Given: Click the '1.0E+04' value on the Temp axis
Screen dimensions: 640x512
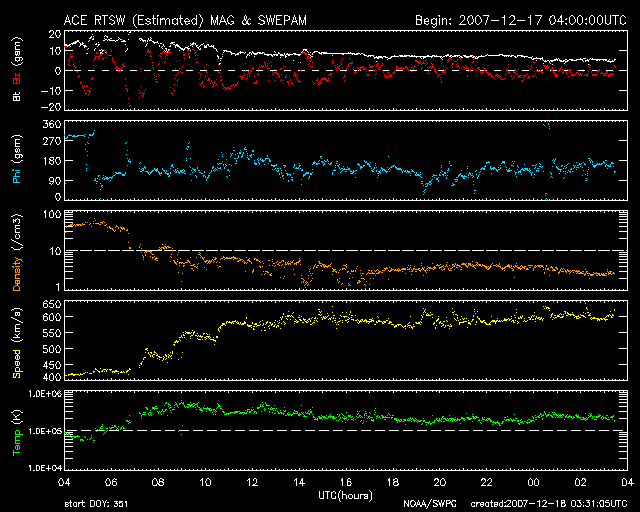Looking at the screenshot, I should (x=45, y=467).
